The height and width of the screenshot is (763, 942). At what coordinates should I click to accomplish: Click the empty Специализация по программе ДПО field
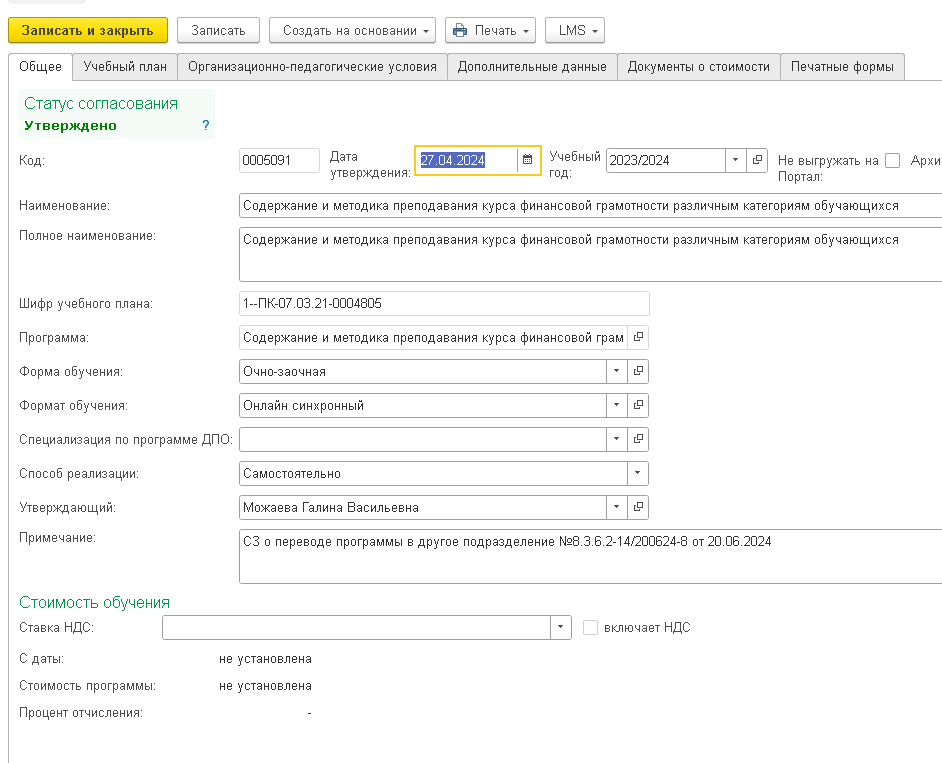(x=423, y=439)
